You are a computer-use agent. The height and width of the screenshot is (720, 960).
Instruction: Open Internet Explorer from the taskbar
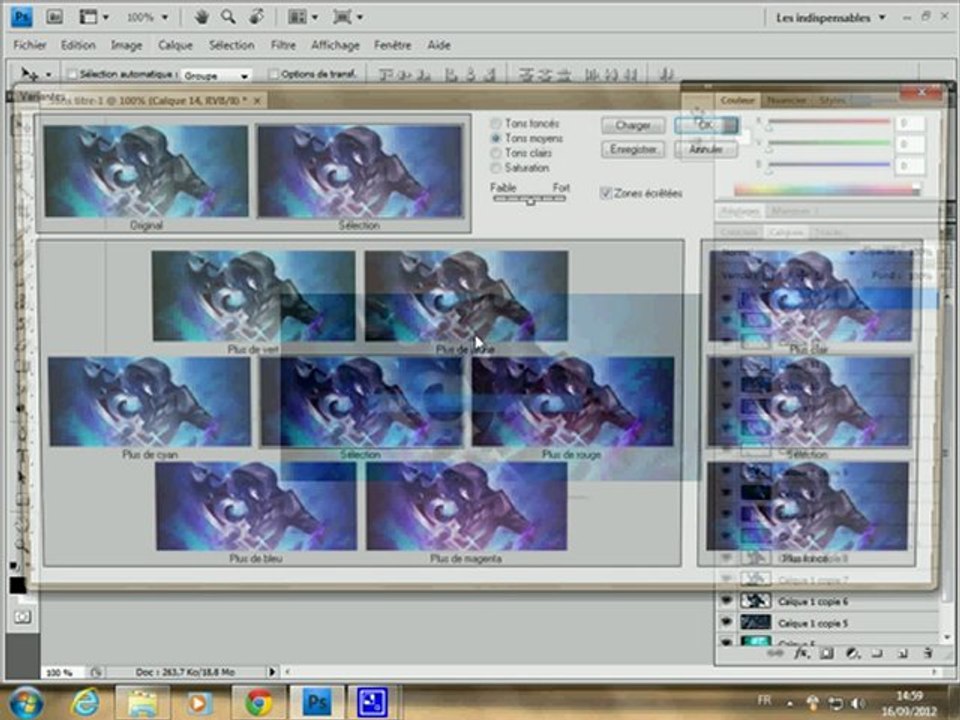point(85,702)
